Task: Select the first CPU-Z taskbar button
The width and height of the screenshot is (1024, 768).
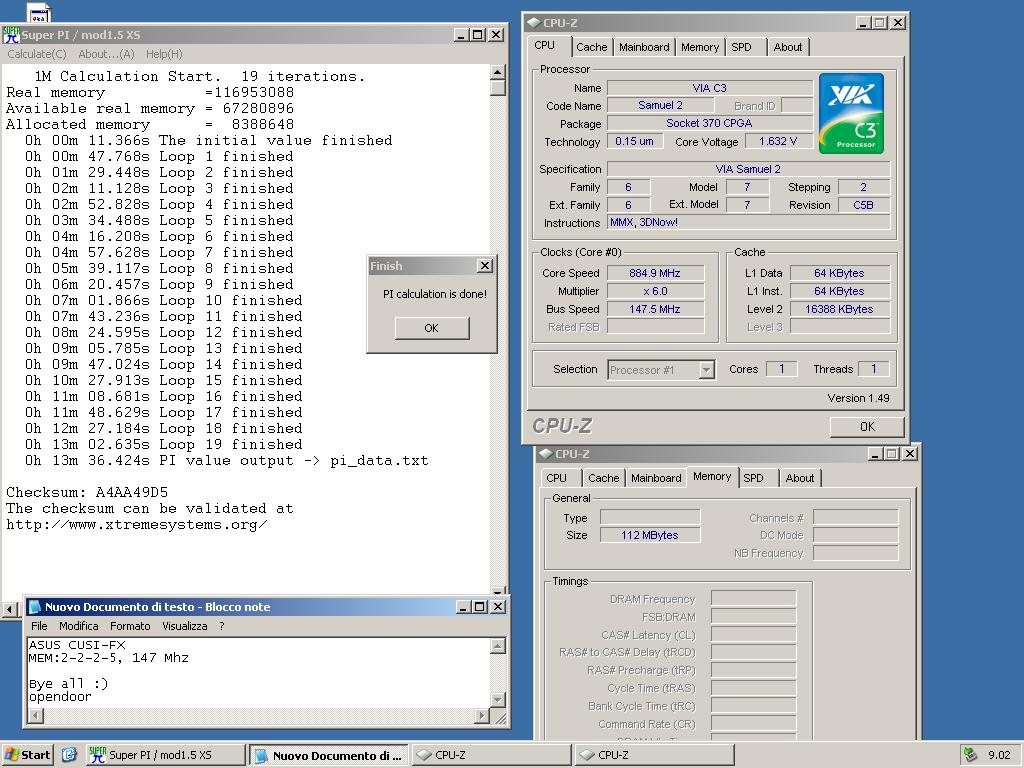Action: 491,754
